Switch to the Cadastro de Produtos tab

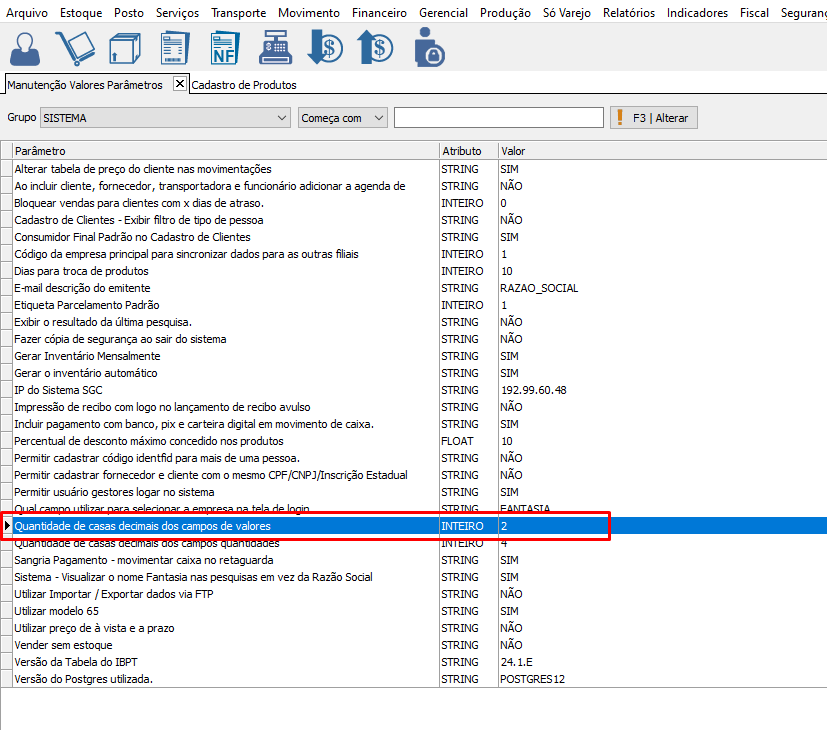pos(243,85)
